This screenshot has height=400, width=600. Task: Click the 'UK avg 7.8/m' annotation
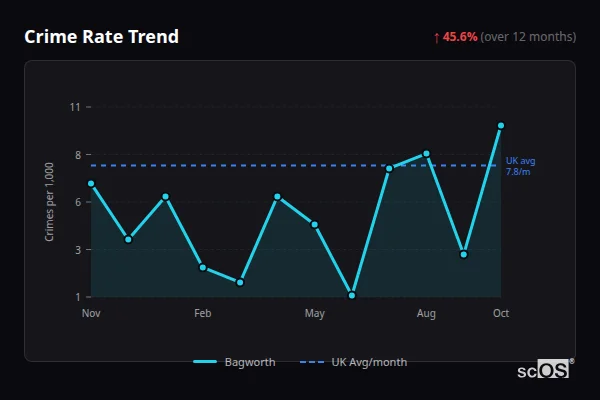[x=520, y=166]
